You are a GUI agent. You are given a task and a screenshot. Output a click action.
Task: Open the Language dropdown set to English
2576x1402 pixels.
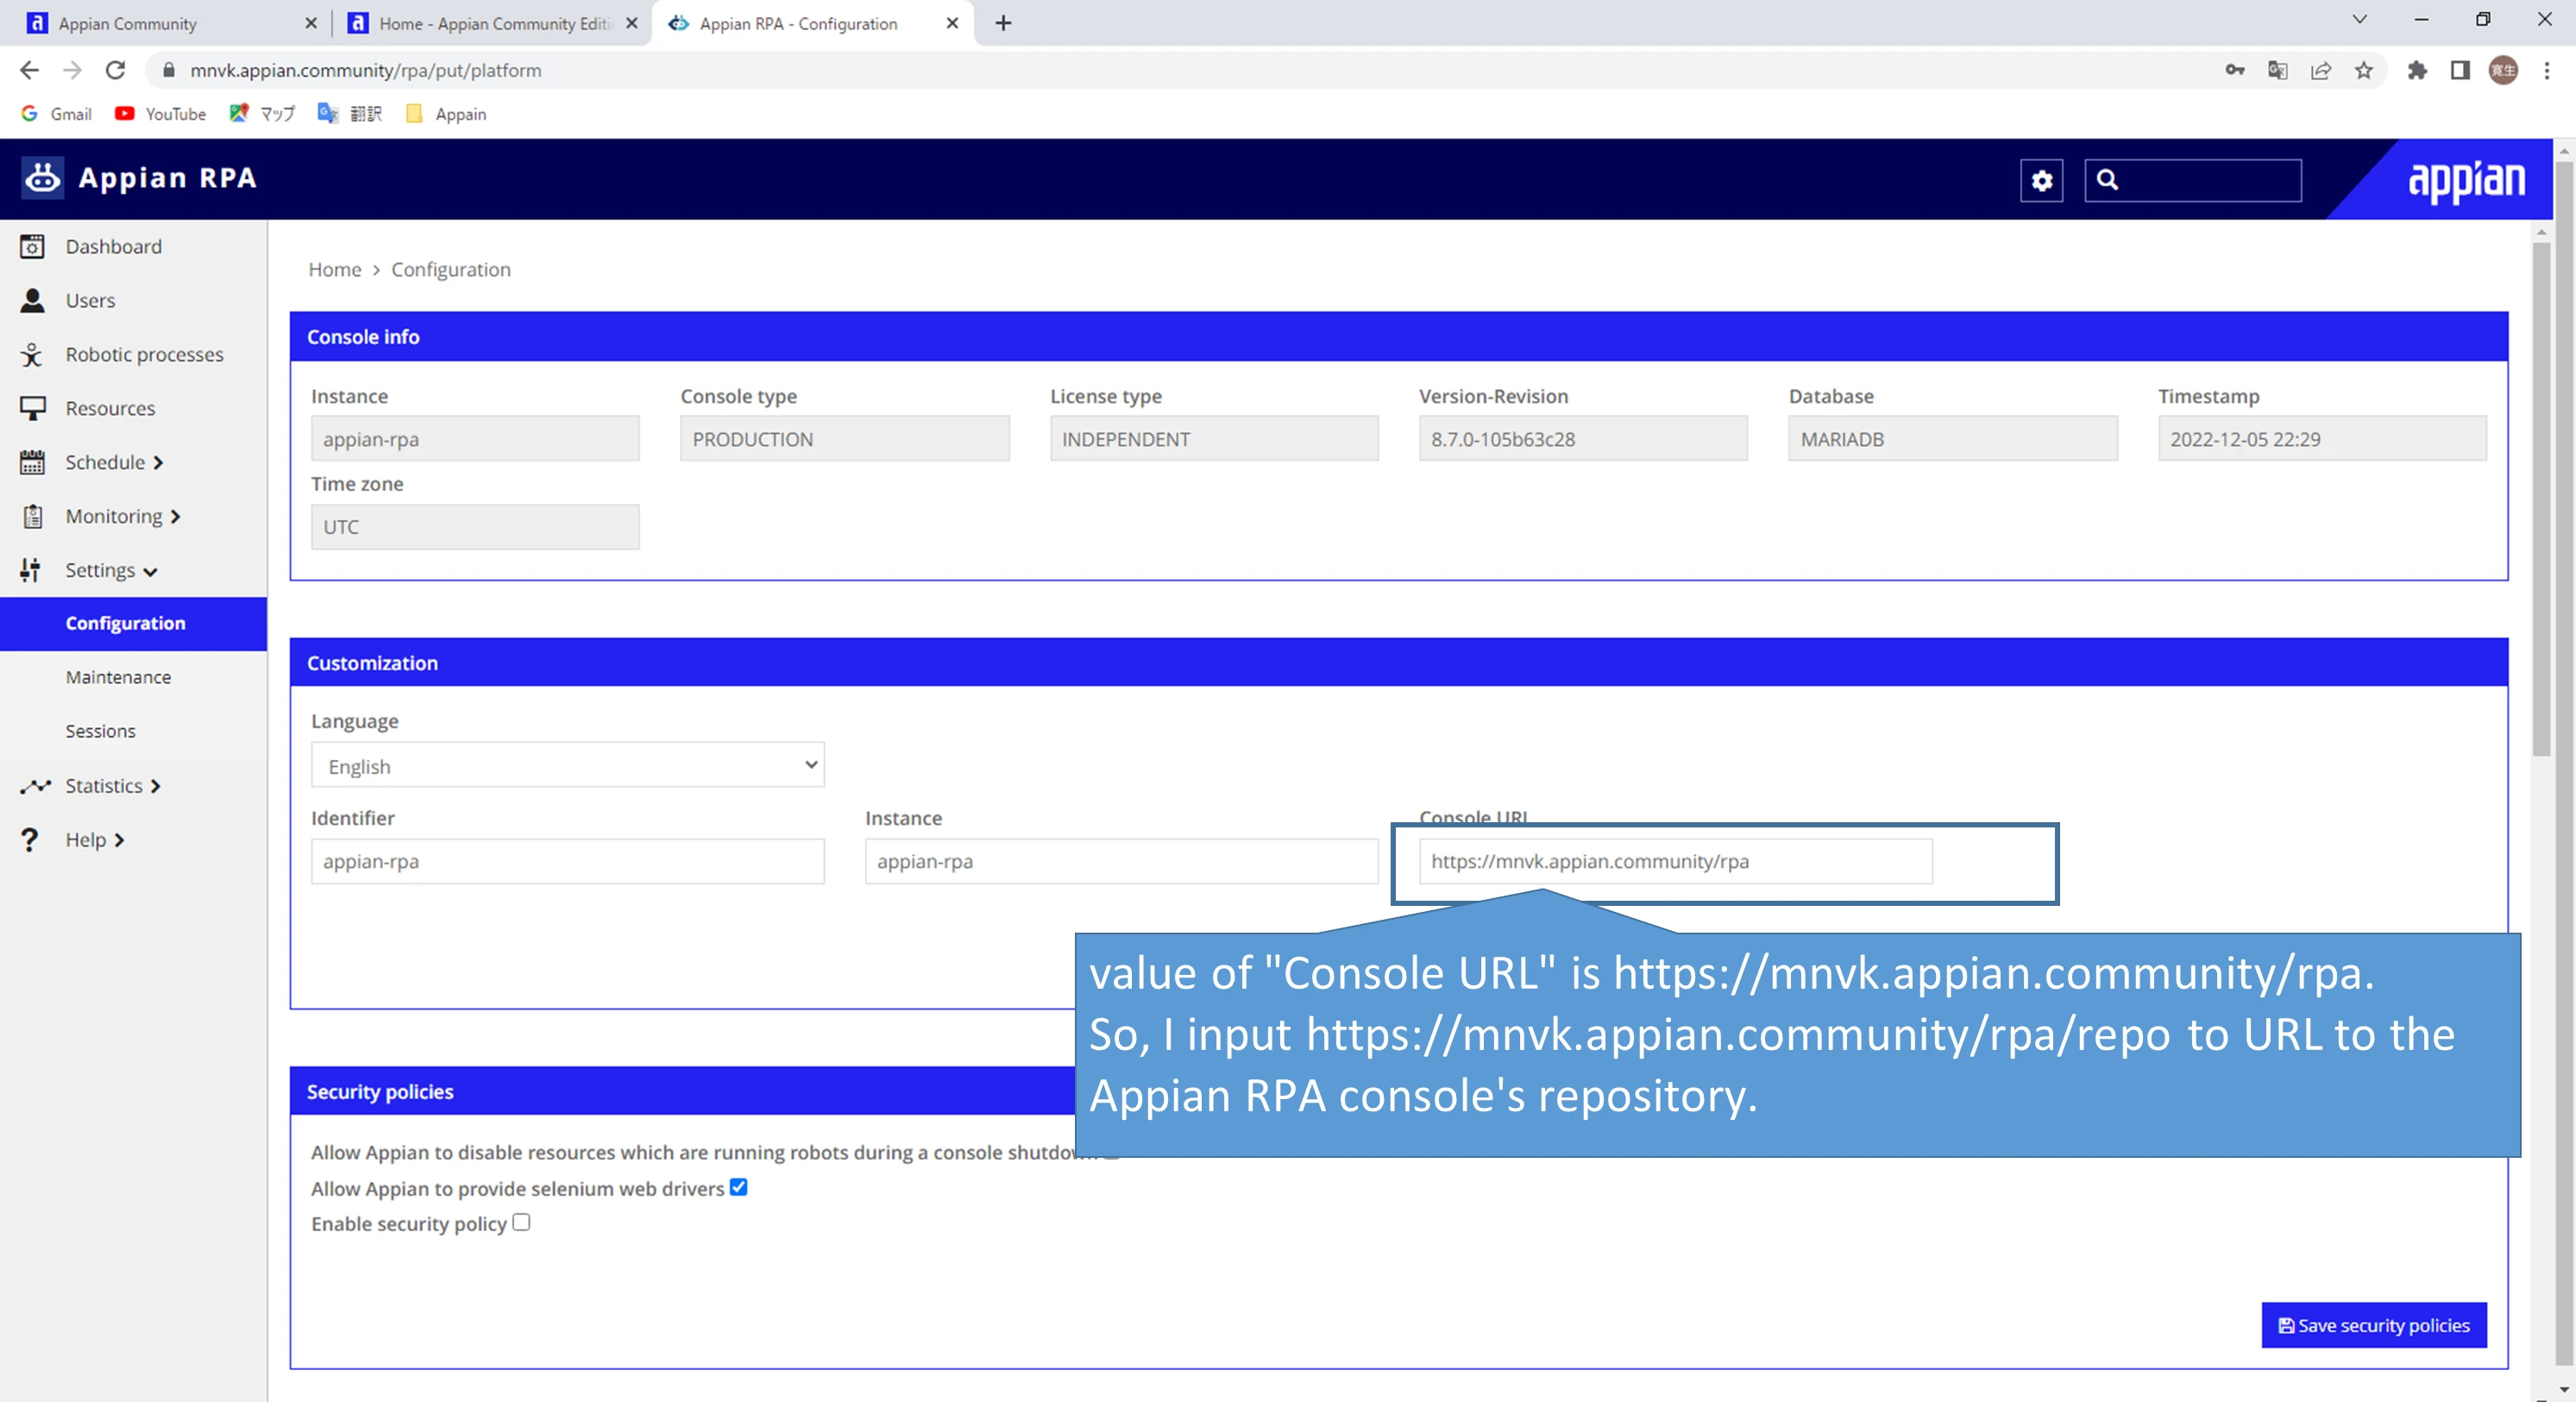[x=567, y=765]
